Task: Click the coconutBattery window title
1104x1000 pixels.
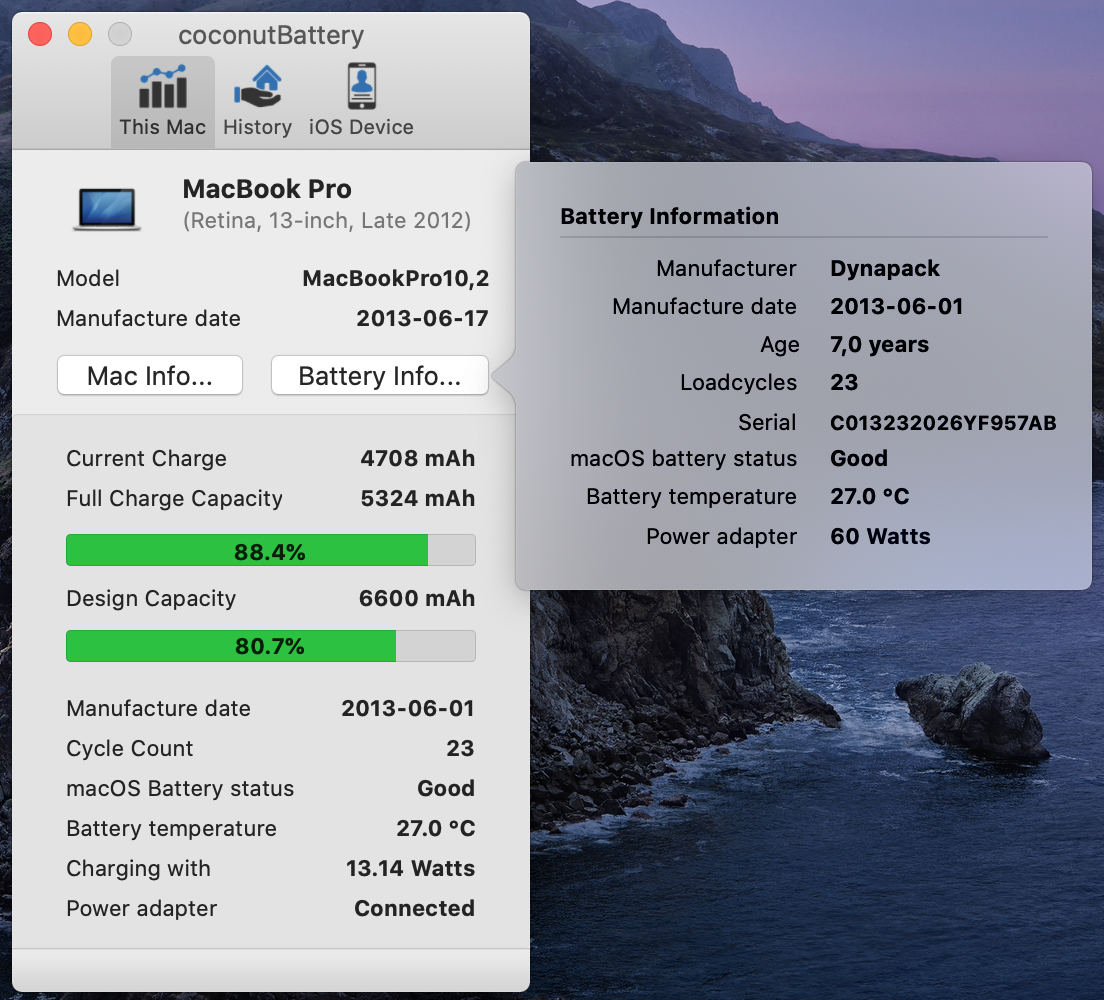Action: (271, 36)
